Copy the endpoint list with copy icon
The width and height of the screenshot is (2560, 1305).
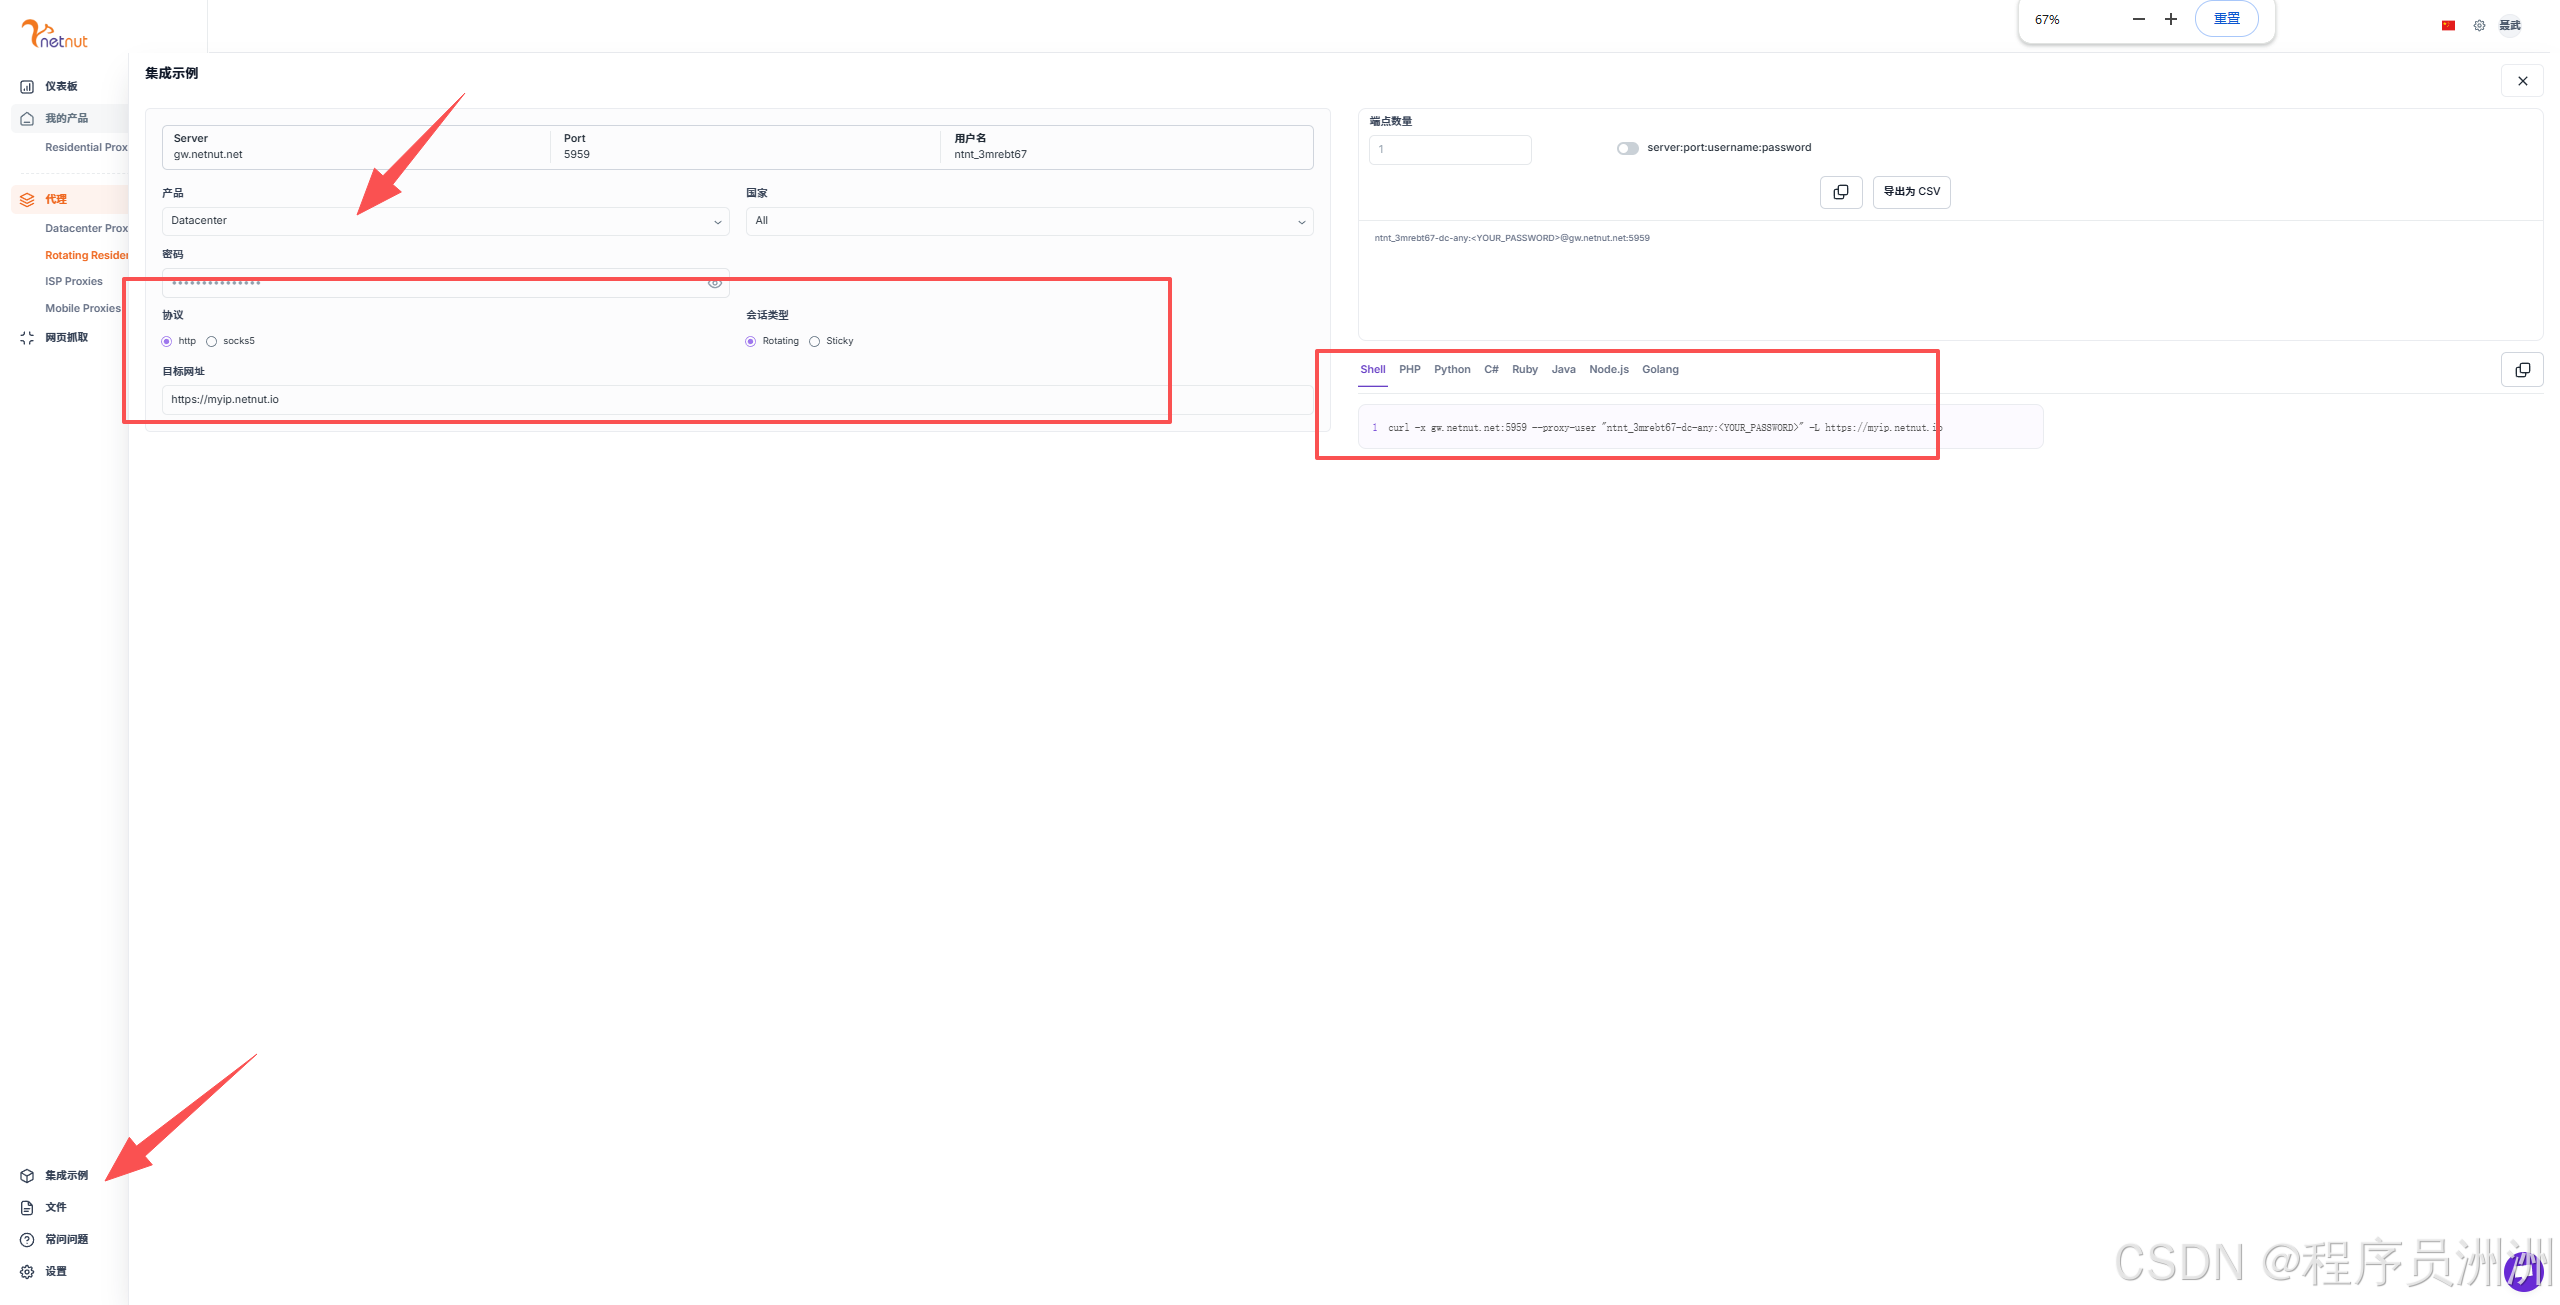tap(1840, 192)
